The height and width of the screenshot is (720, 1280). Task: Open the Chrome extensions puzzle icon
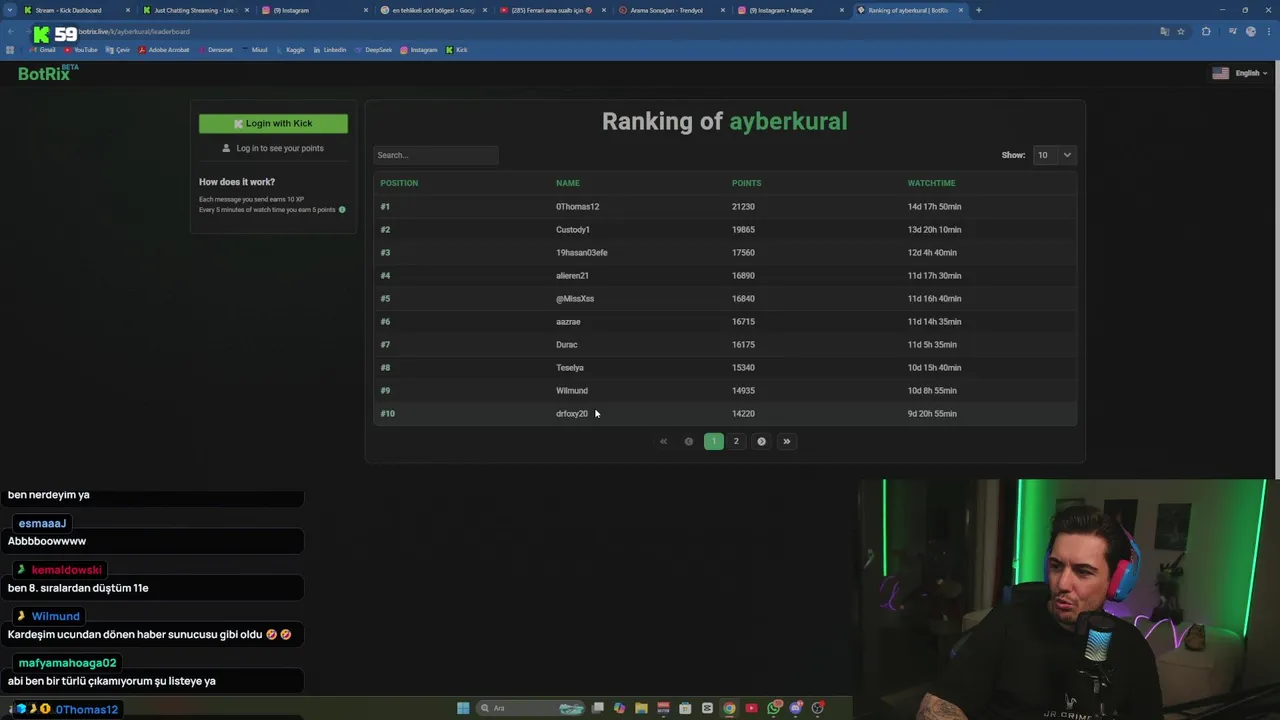click(1206, 31)
